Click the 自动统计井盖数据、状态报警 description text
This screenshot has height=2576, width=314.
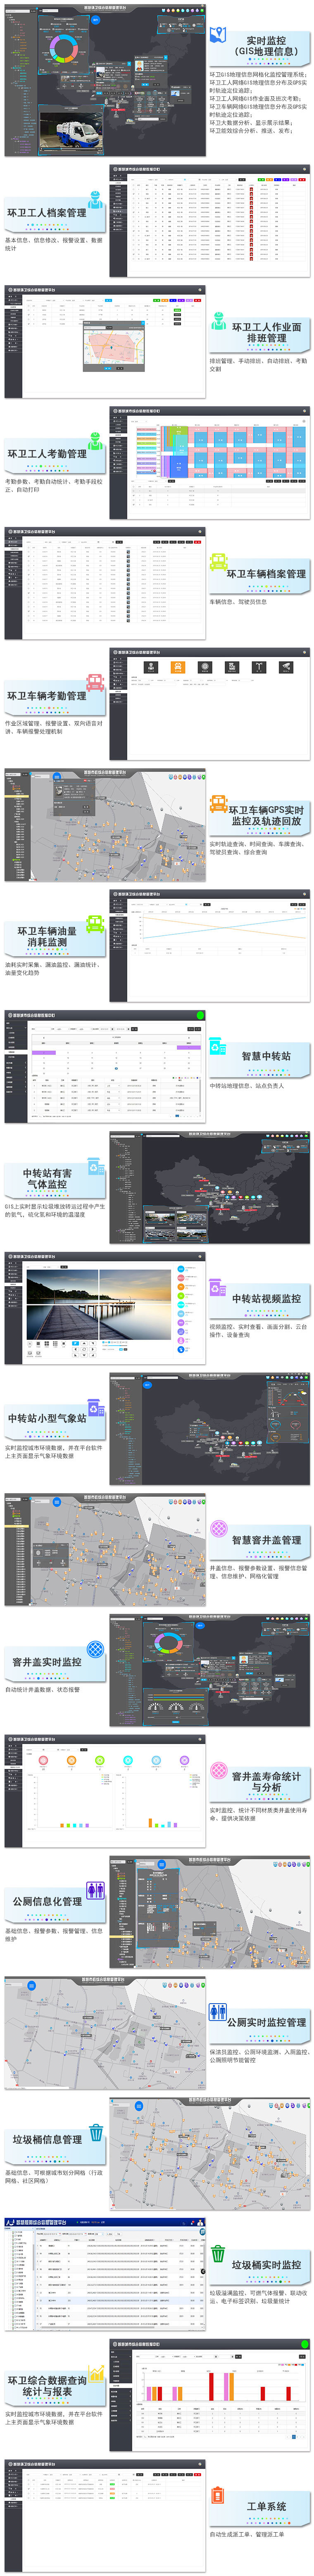click(x=42, y=1690)
